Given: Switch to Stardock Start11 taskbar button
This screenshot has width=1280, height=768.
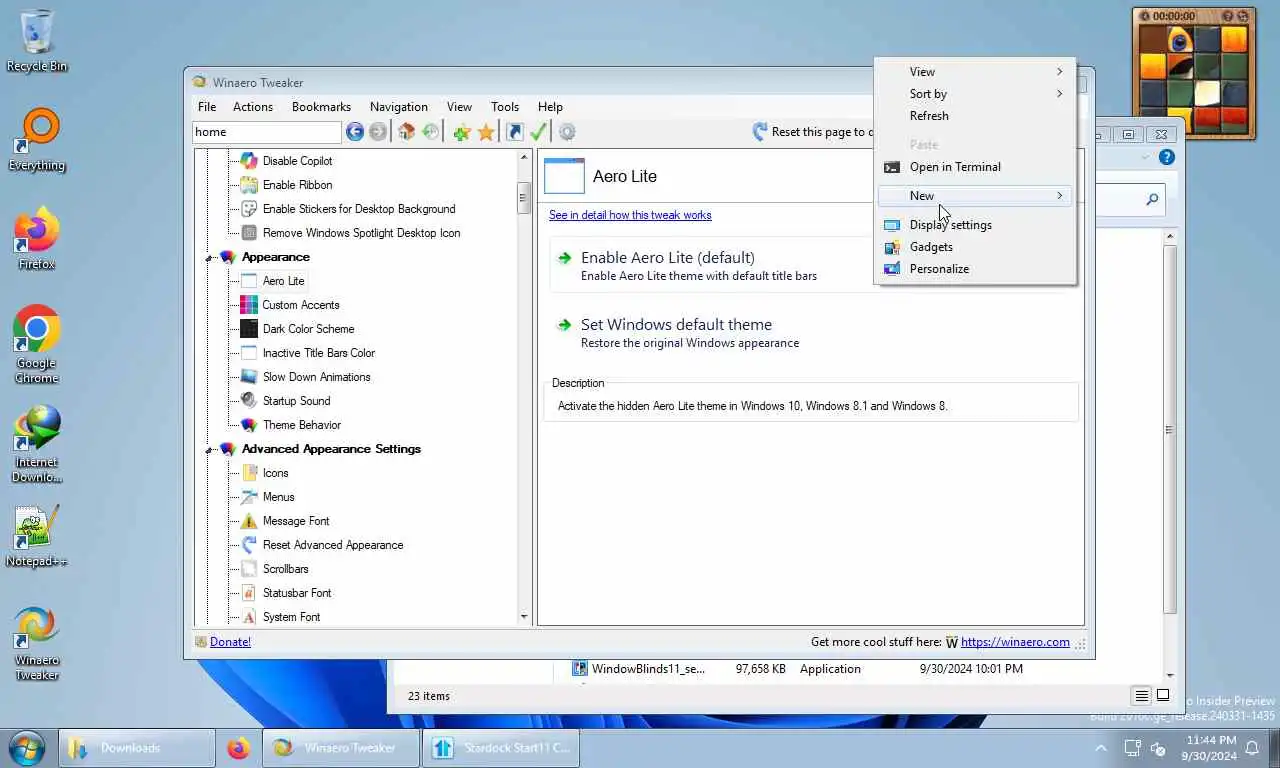Looking at the screenshot, I should tap(501, 748).
